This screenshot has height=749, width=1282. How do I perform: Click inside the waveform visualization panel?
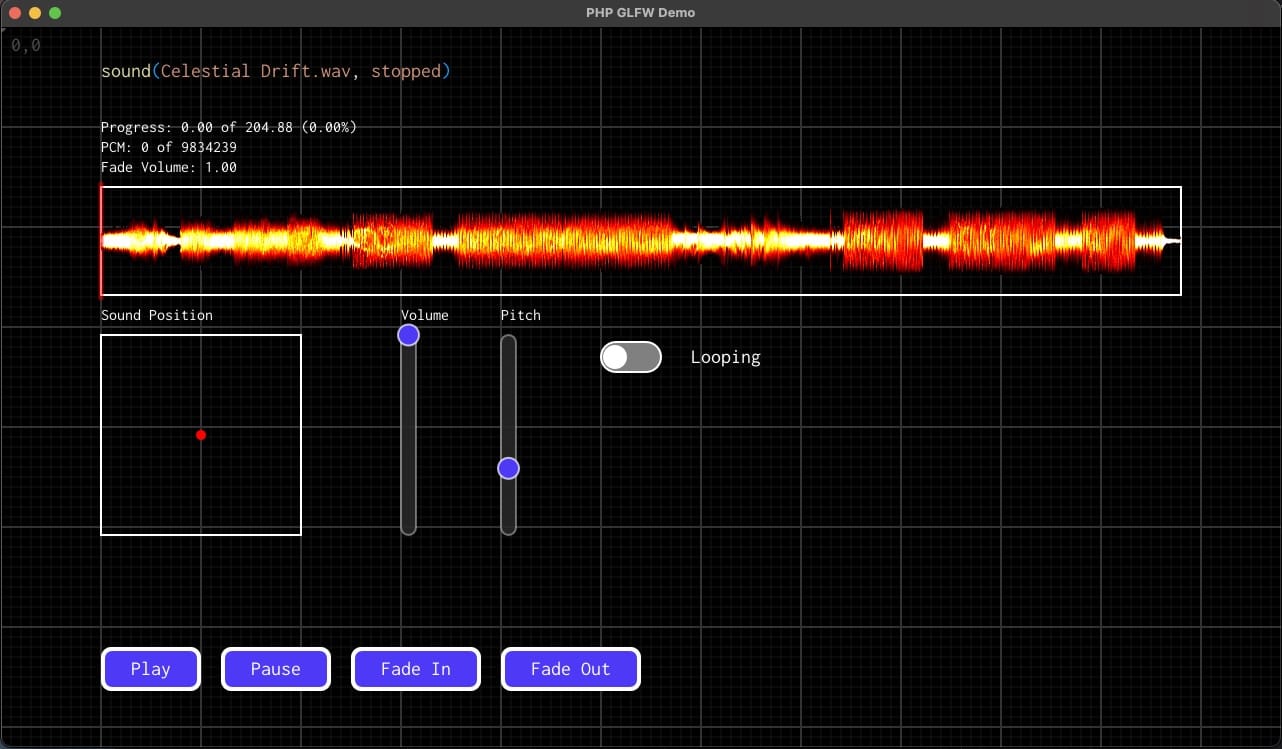click(640, 240)
